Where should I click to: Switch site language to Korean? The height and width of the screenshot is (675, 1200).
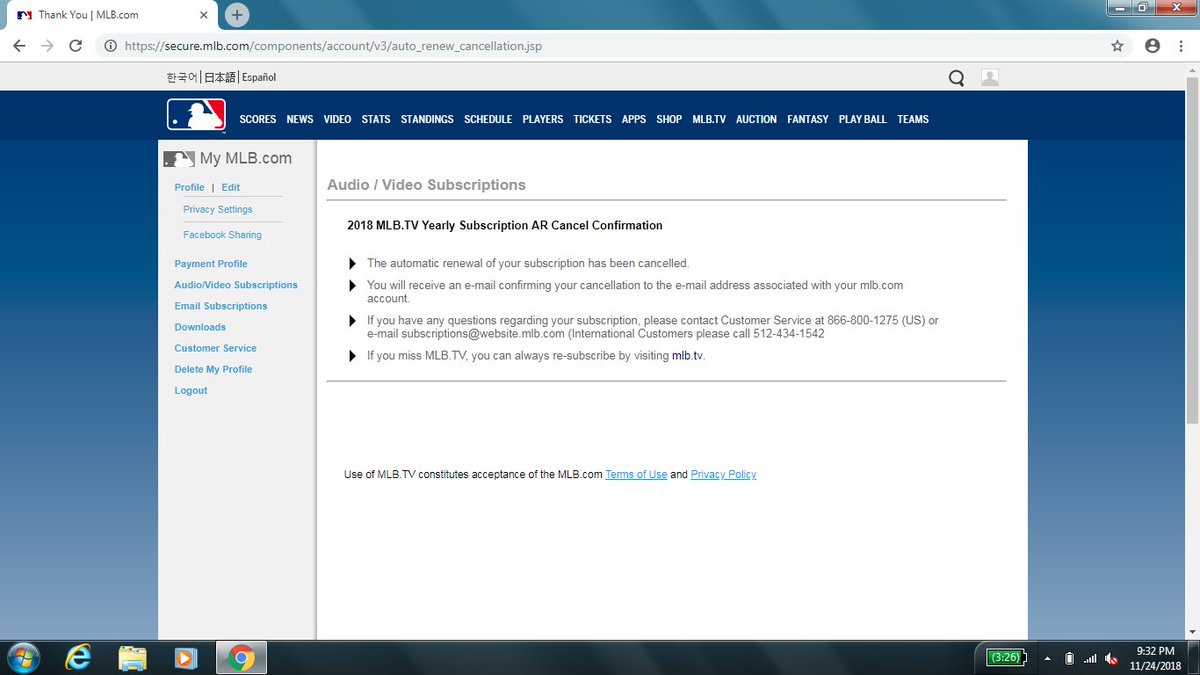tap(182, 78)
